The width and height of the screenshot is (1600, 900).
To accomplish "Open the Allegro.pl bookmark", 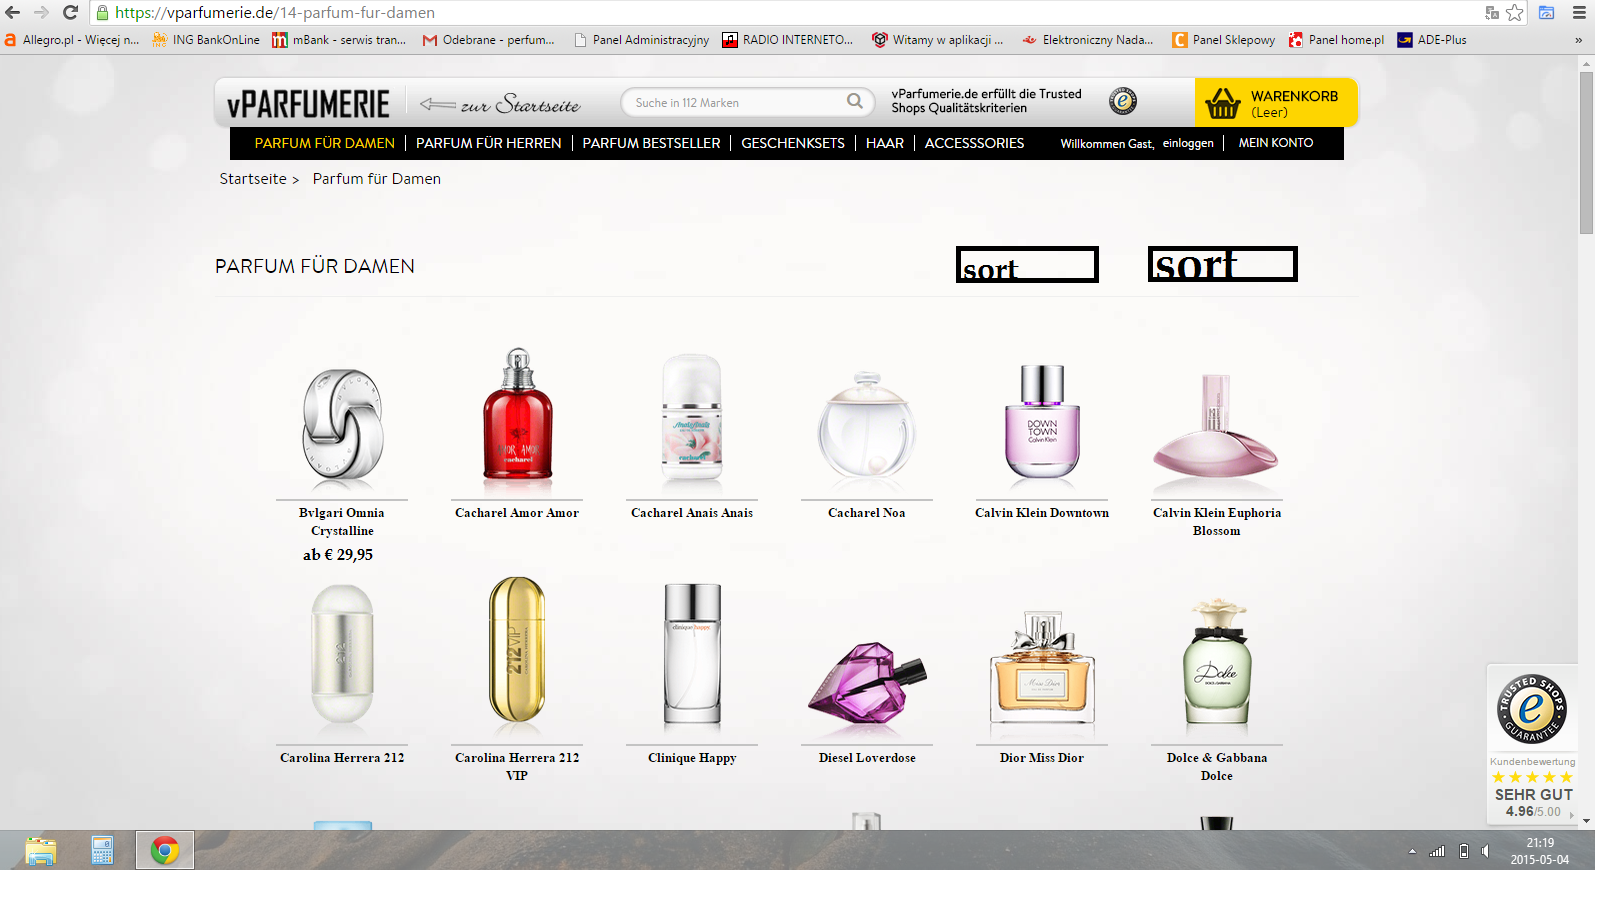I will click(72, 40).
